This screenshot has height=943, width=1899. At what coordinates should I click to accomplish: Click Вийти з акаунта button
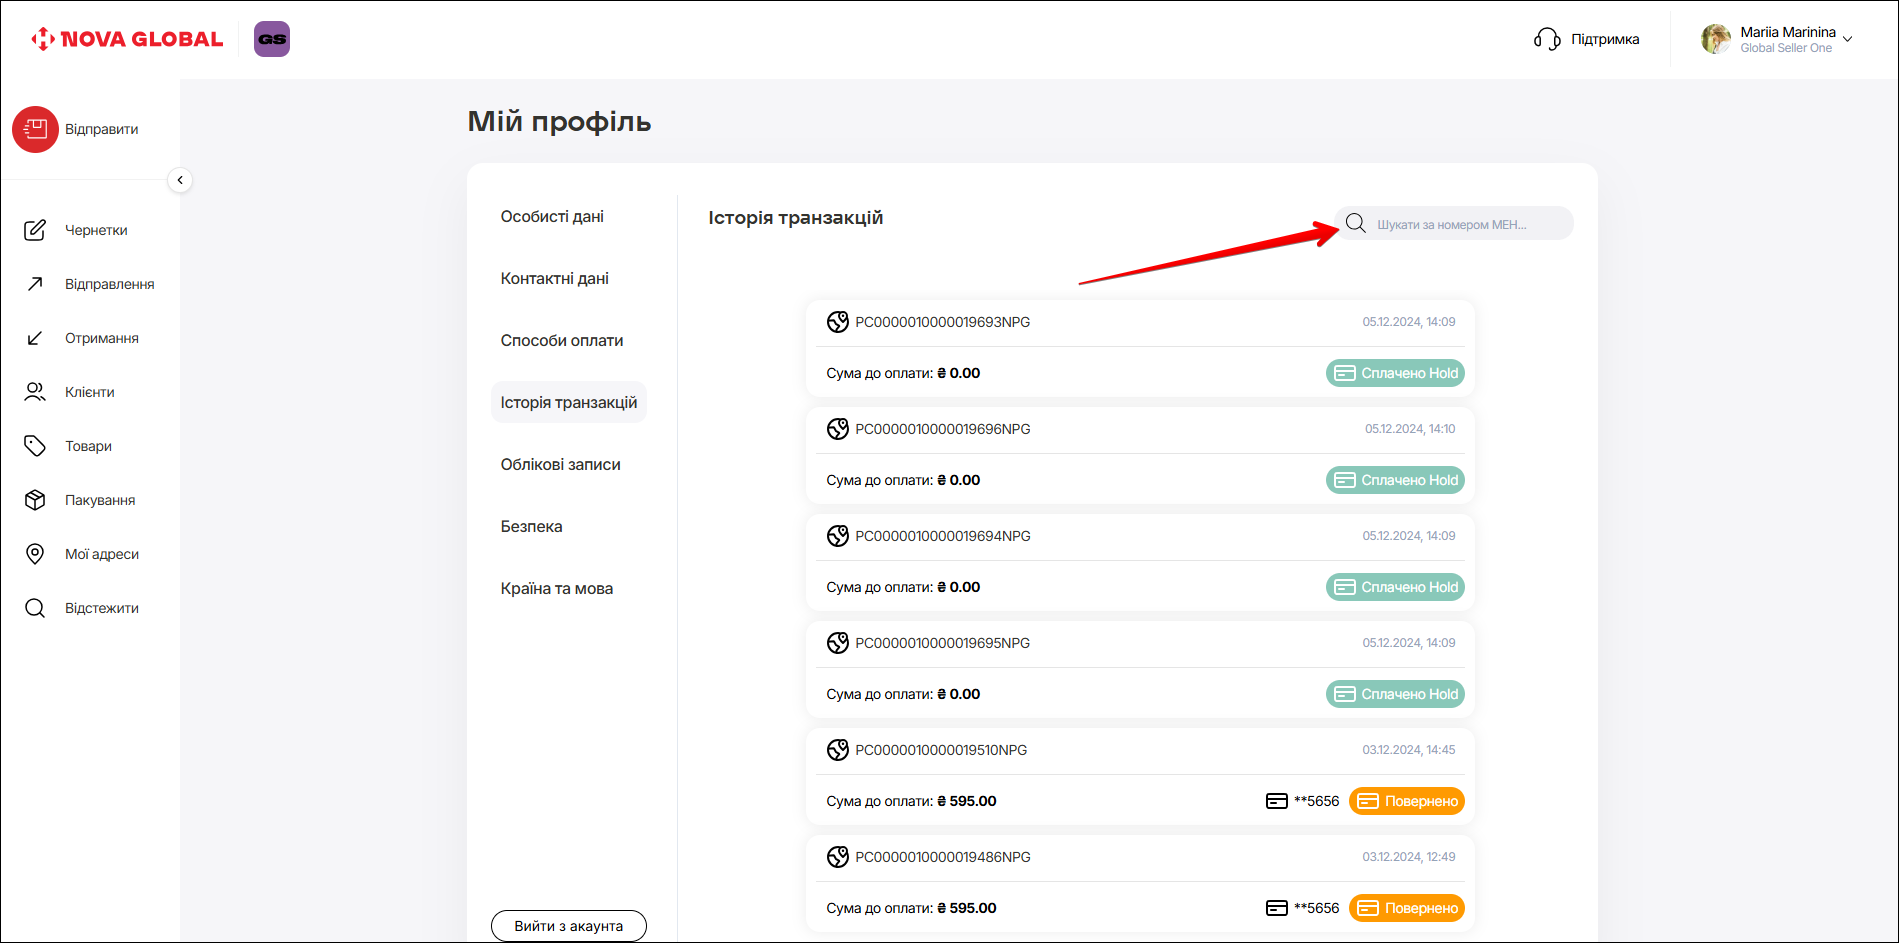click(x=568, y=926)
